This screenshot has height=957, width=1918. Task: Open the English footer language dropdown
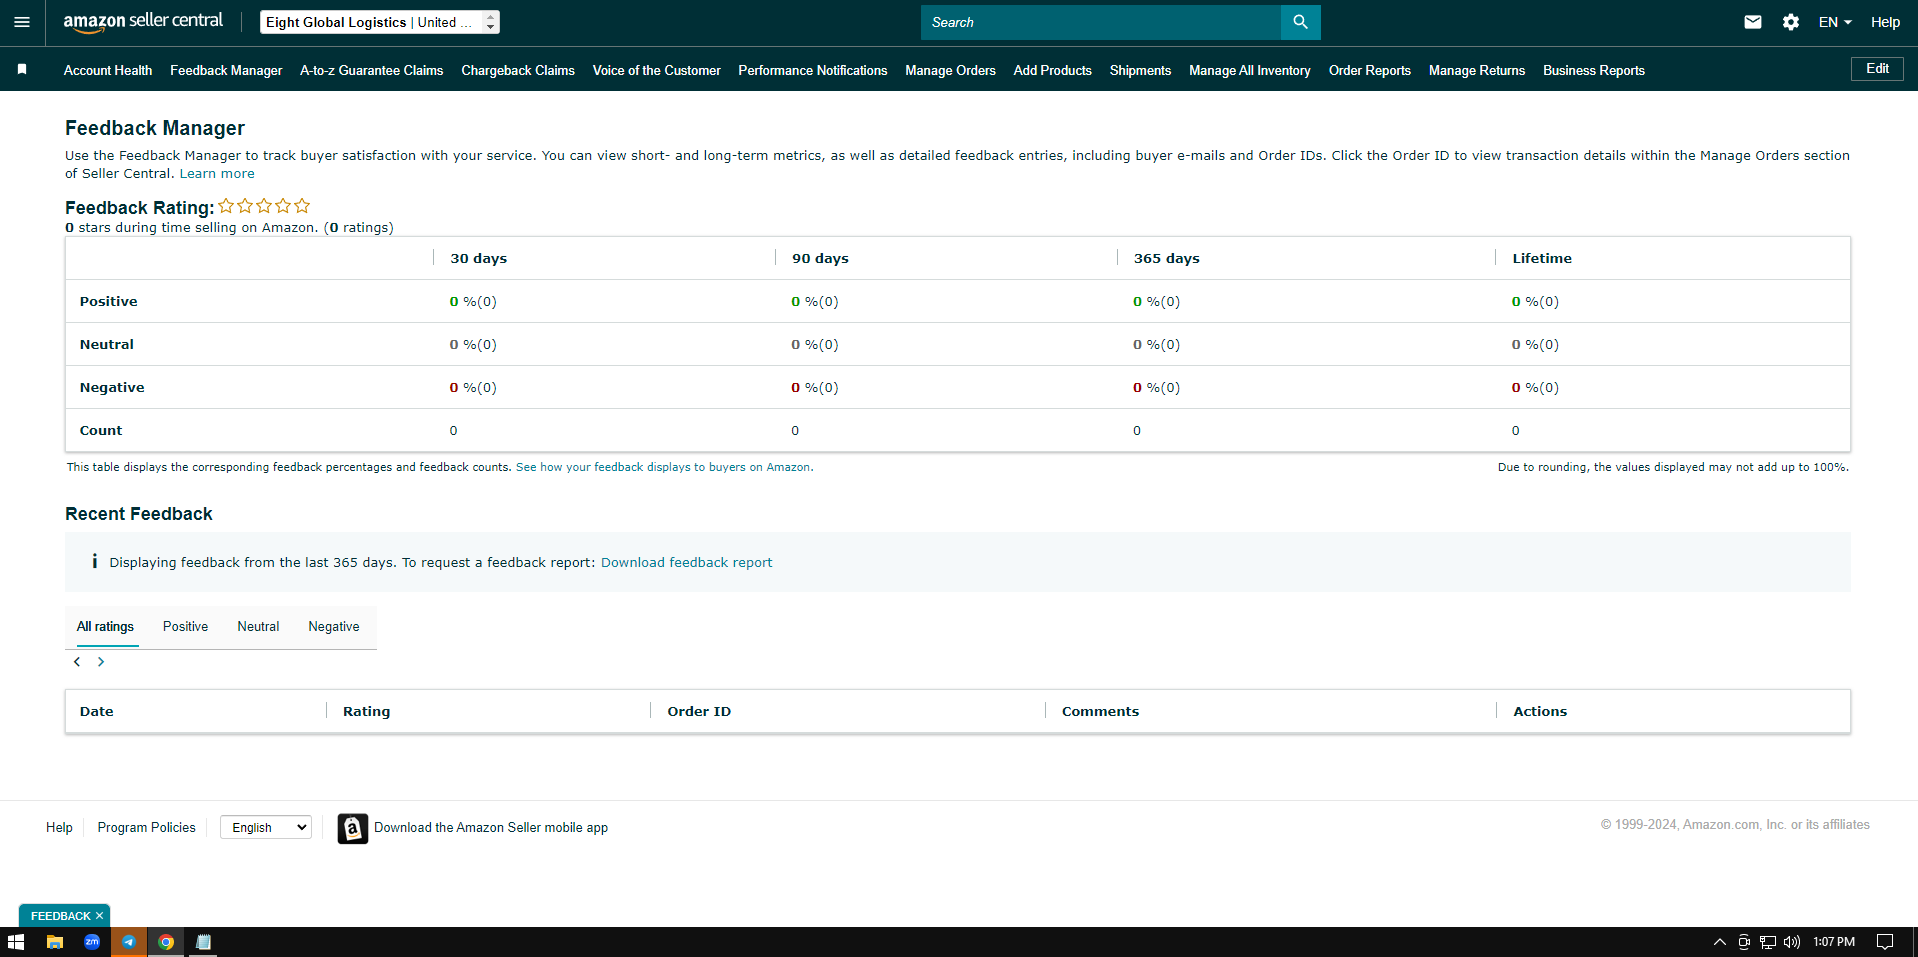tap(266, 827)
